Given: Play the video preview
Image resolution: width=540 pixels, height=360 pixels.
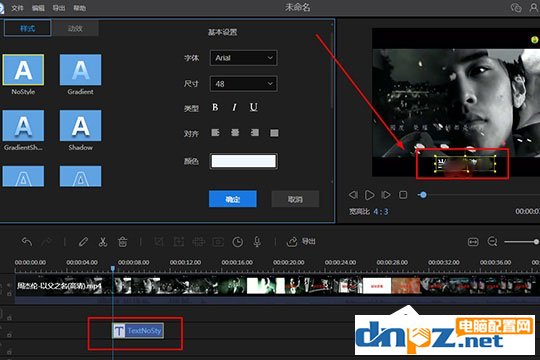Looking at the screenshot, I should click(370, 195).
